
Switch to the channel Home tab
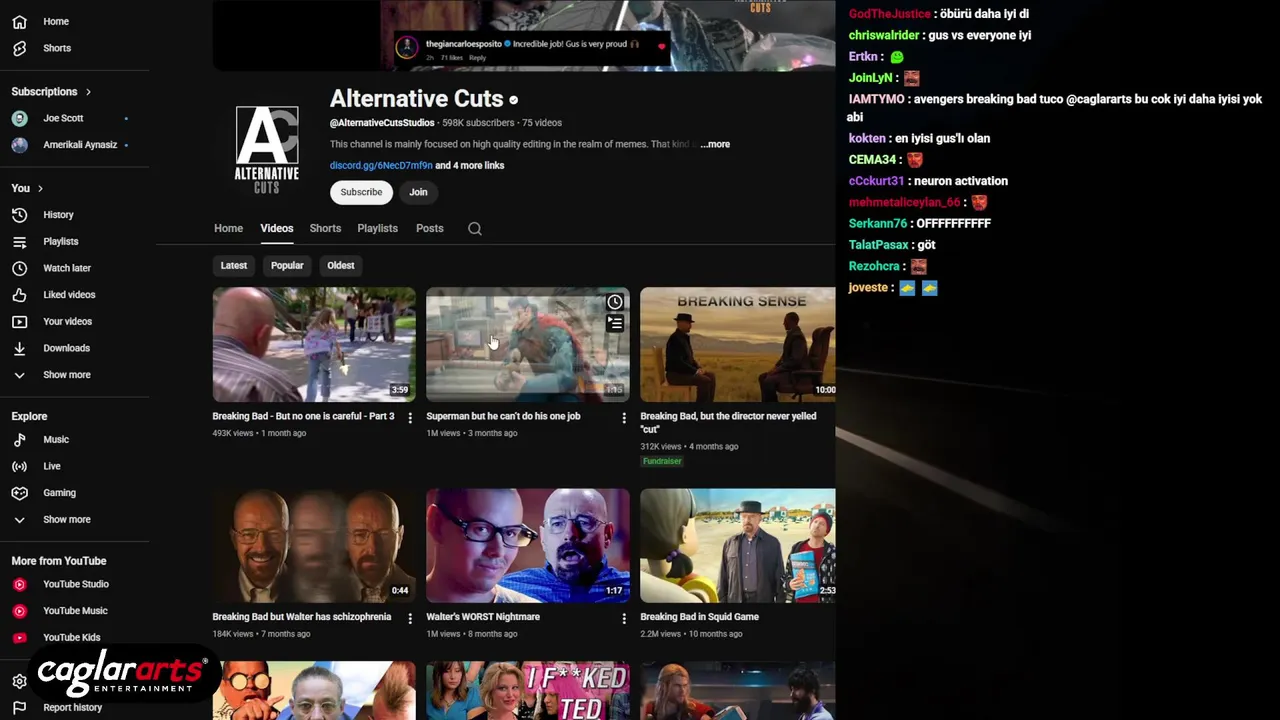(x=228, y=228)
